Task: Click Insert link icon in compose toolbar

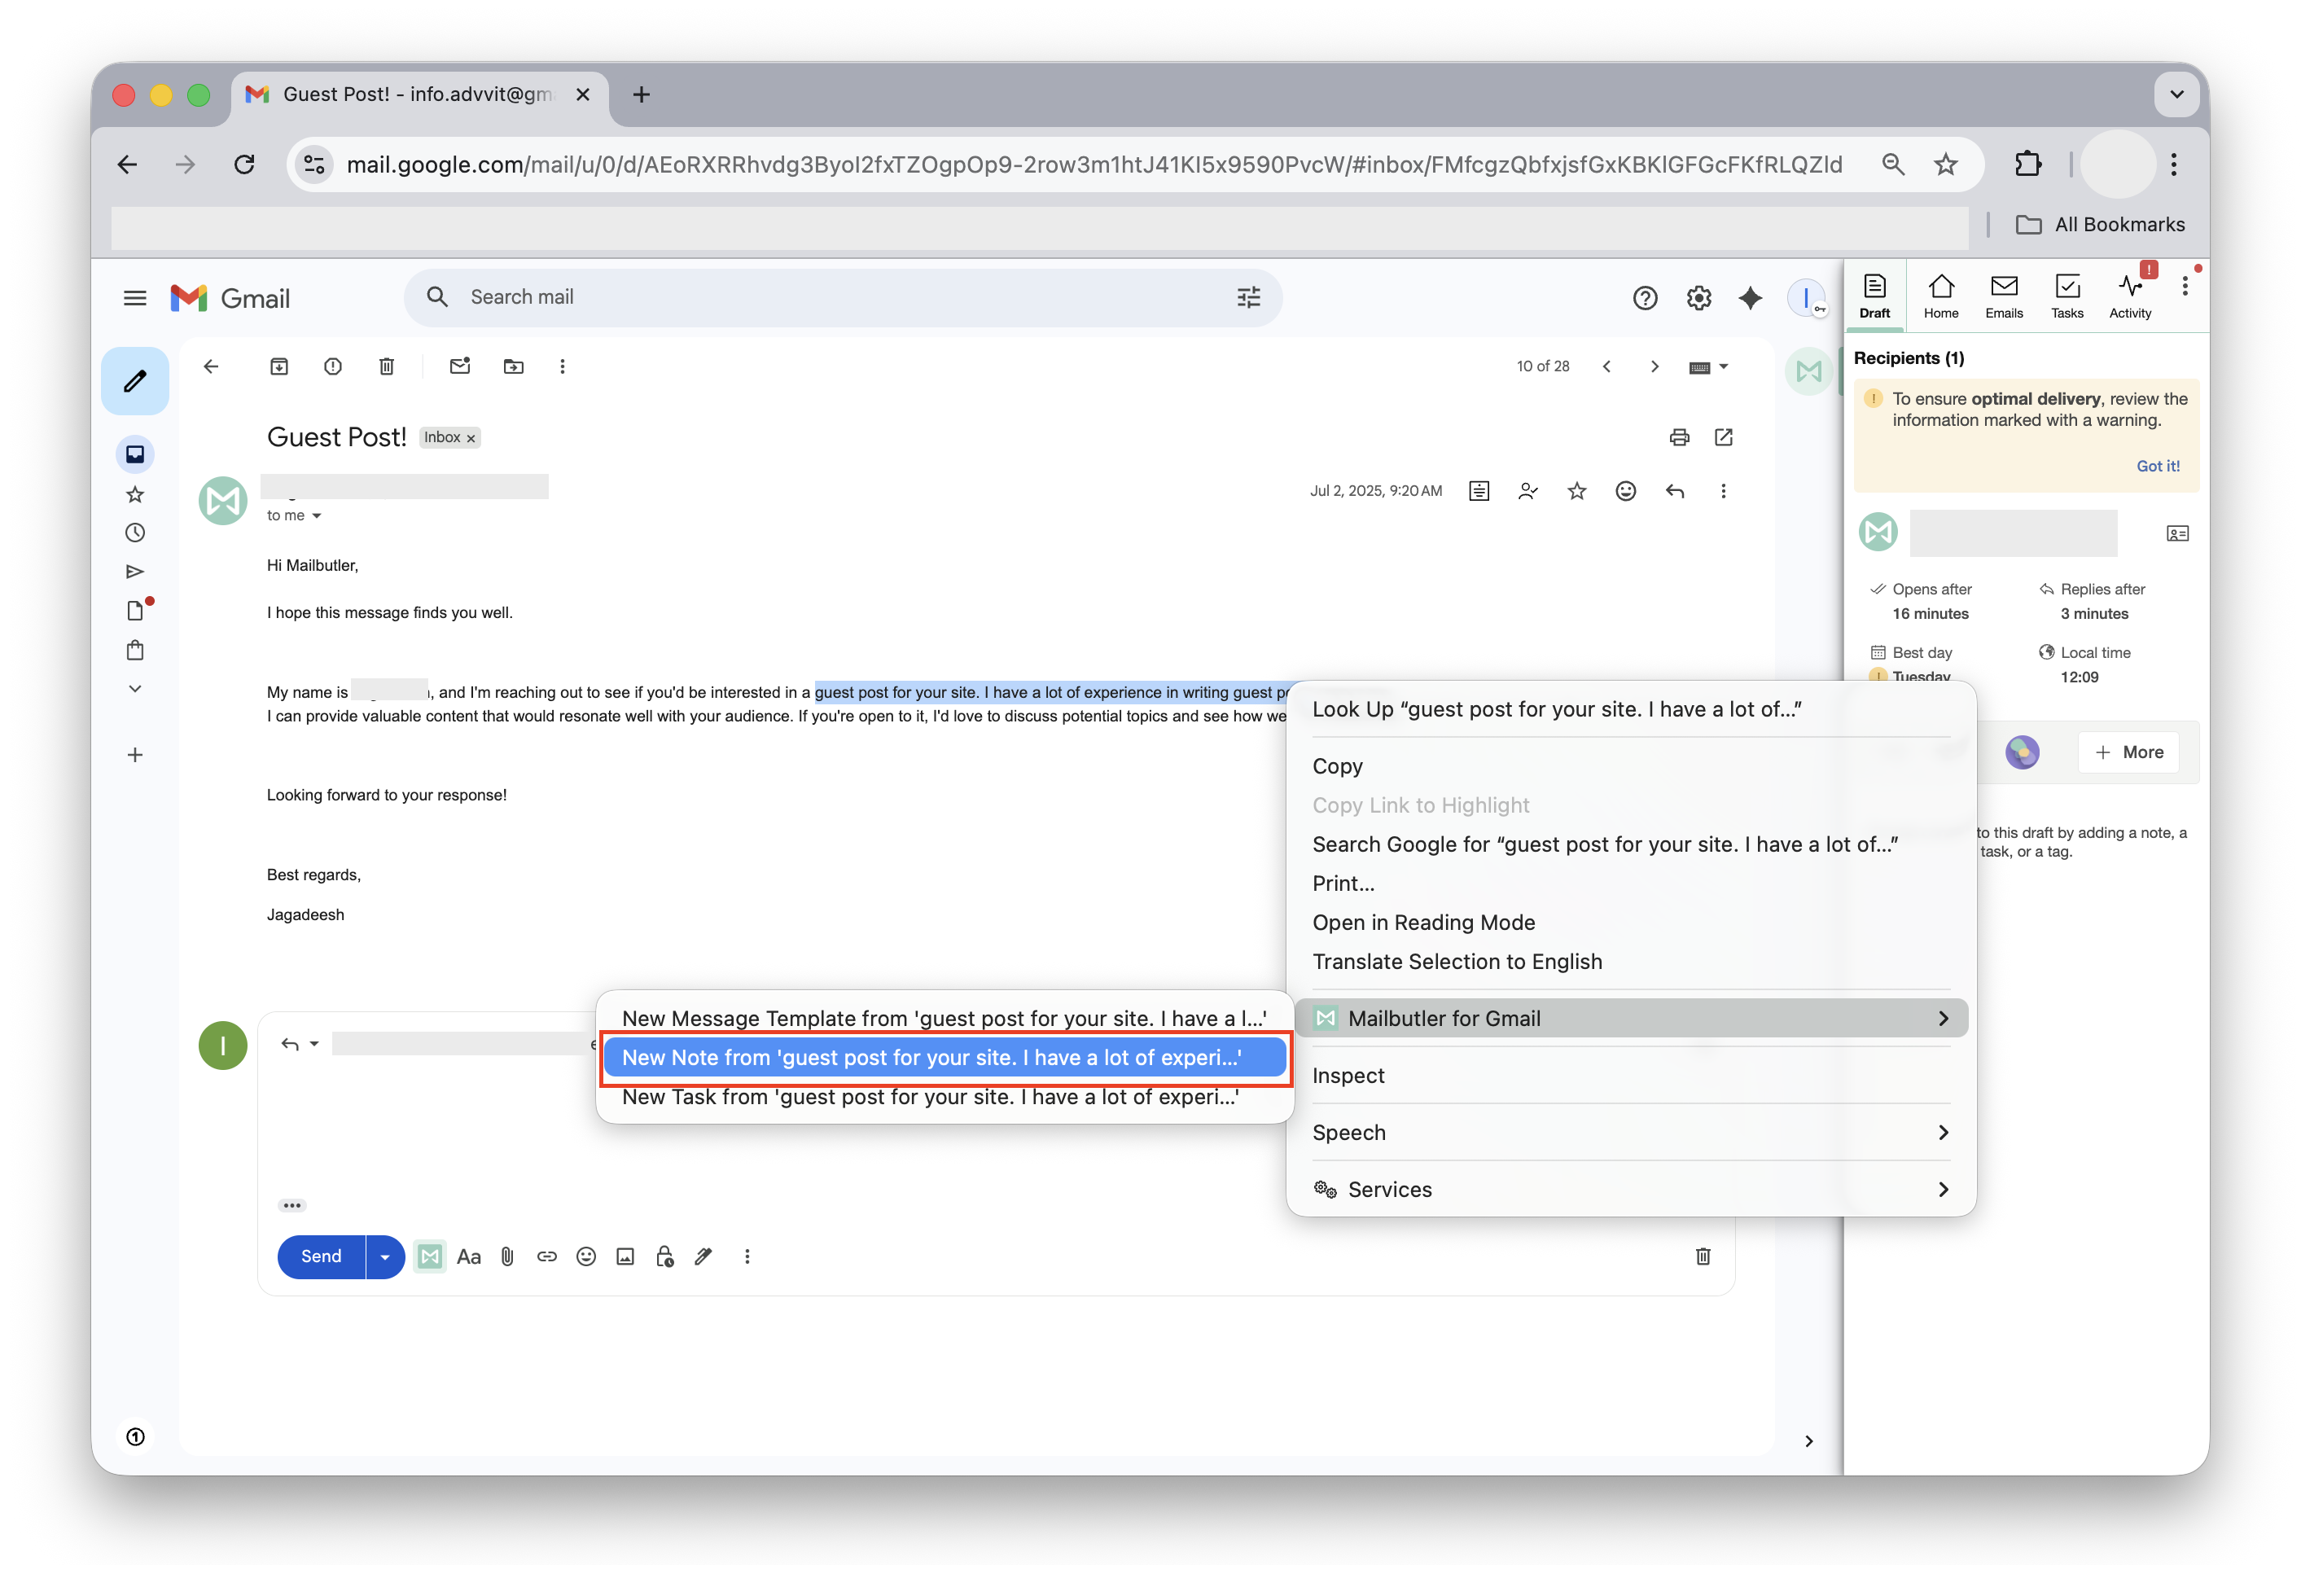Action: 547,1257
